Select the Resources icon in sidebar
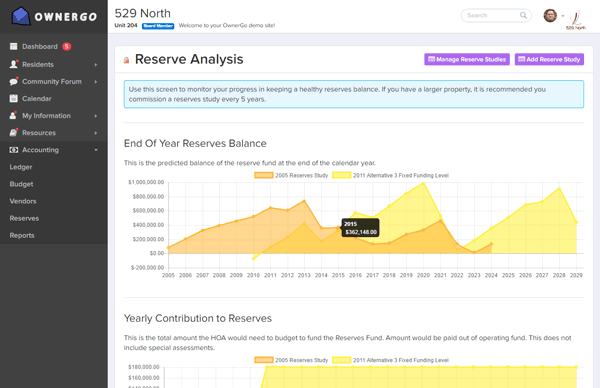 (14, 132)
